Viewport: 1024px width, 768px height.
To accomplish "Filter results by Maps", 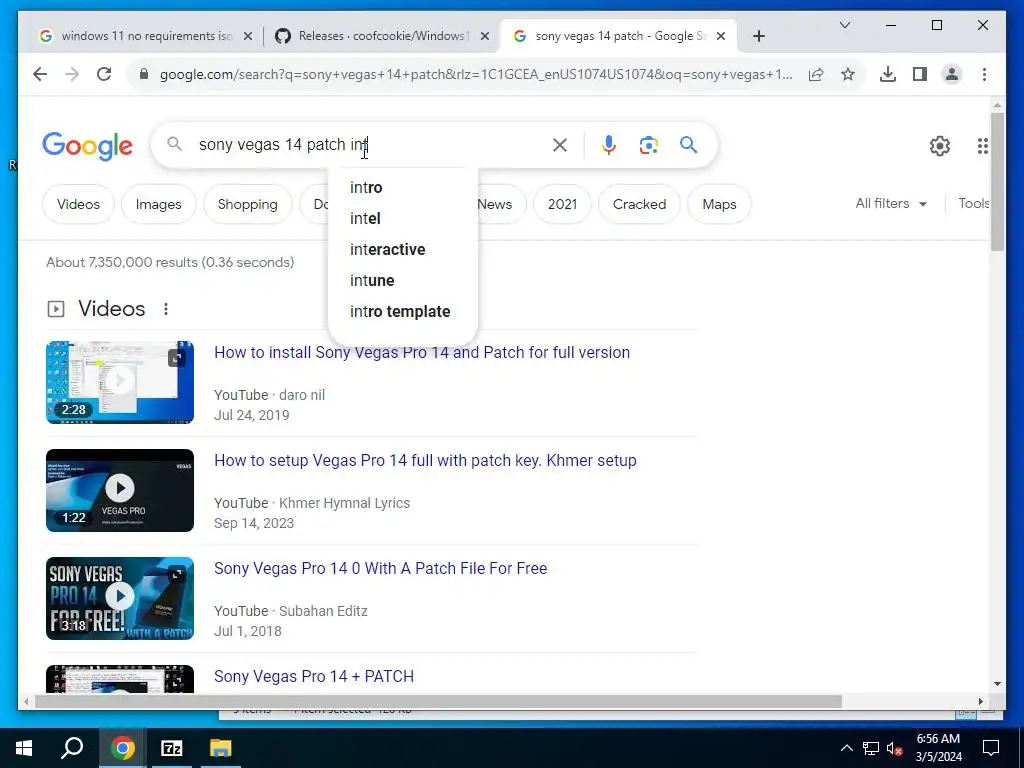I will point(719,204).
